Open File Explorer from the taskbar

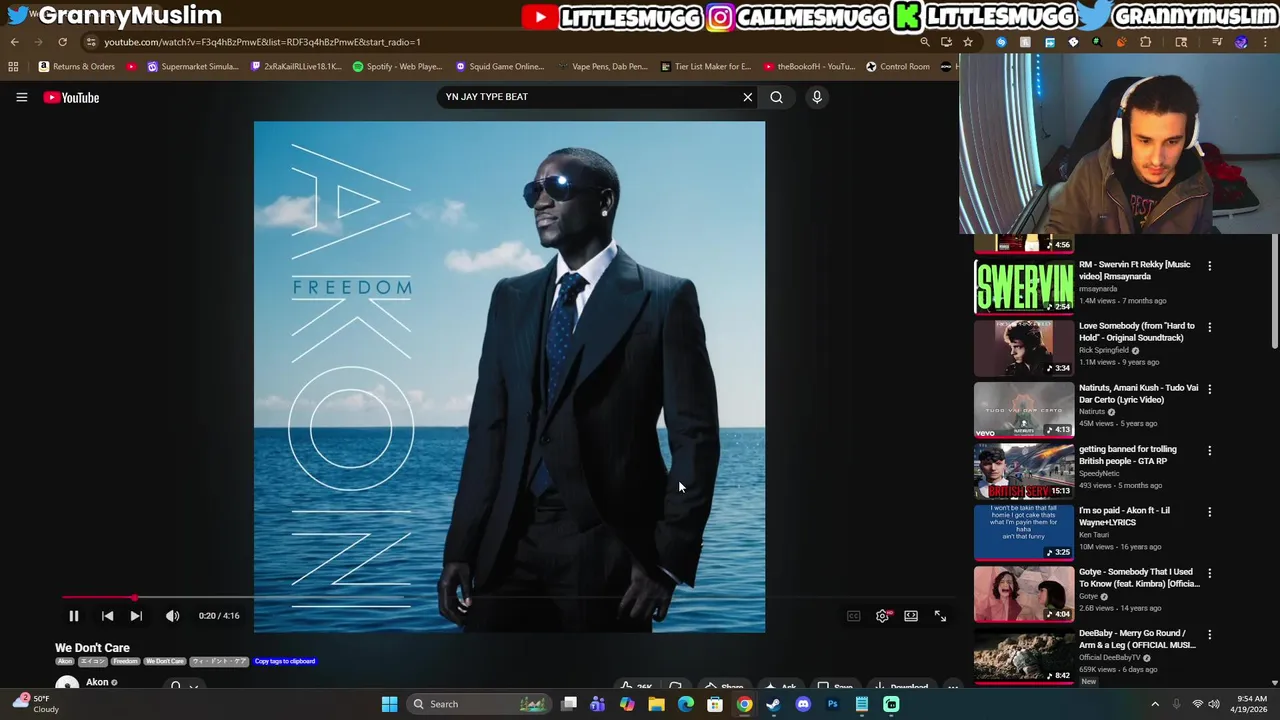point(656,704)
